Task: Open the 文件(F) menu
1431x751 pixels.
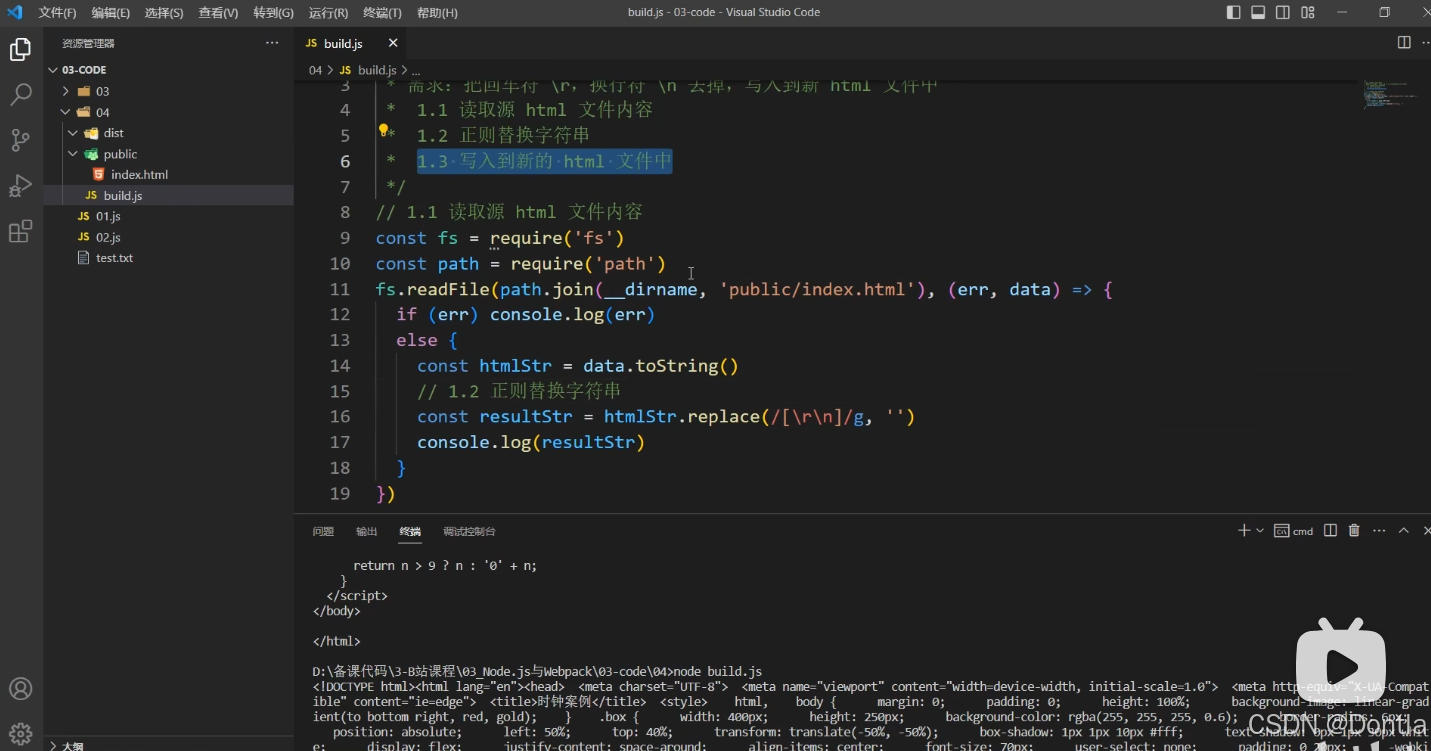Action: [x=57, y=12]
